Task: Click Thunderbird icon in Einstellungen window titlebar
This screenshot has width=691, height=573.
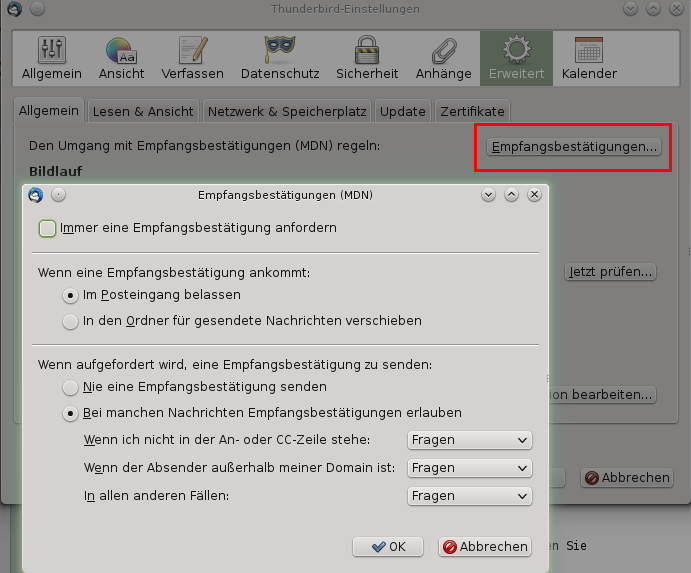Action: (15, 9)
